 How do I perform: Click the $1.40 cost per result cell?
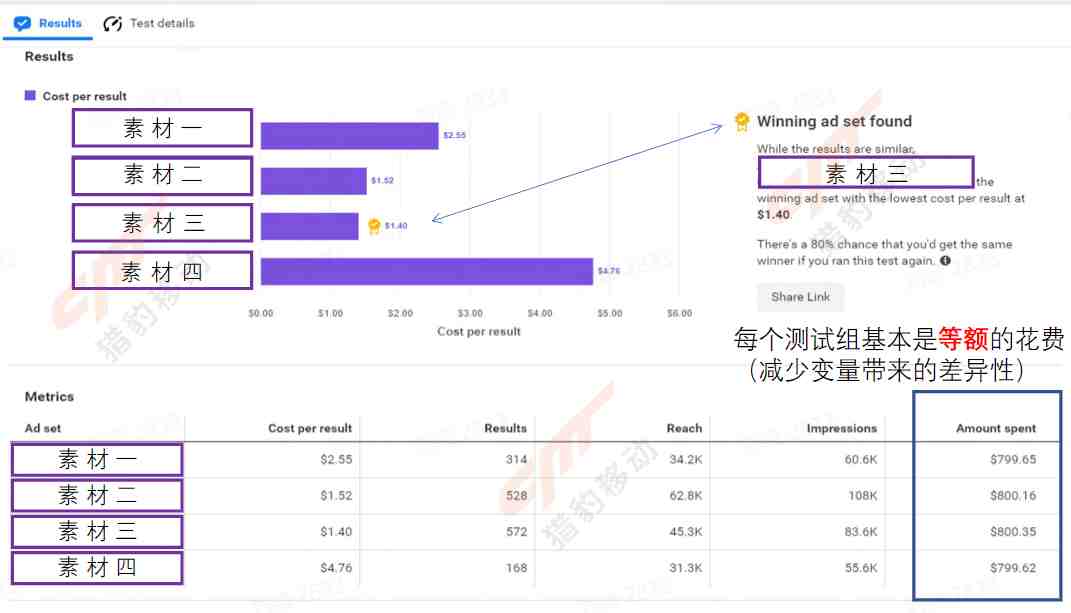pyautogui.click(x=336, y=532)
